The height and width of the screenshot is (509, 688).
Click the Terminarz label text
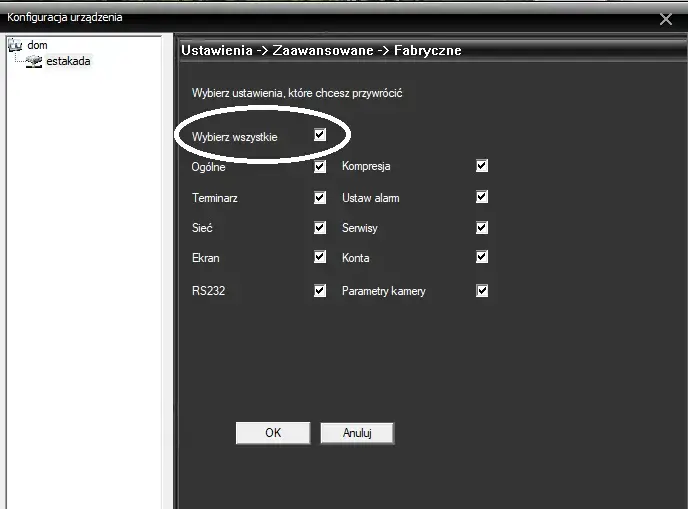pos(215,198)
